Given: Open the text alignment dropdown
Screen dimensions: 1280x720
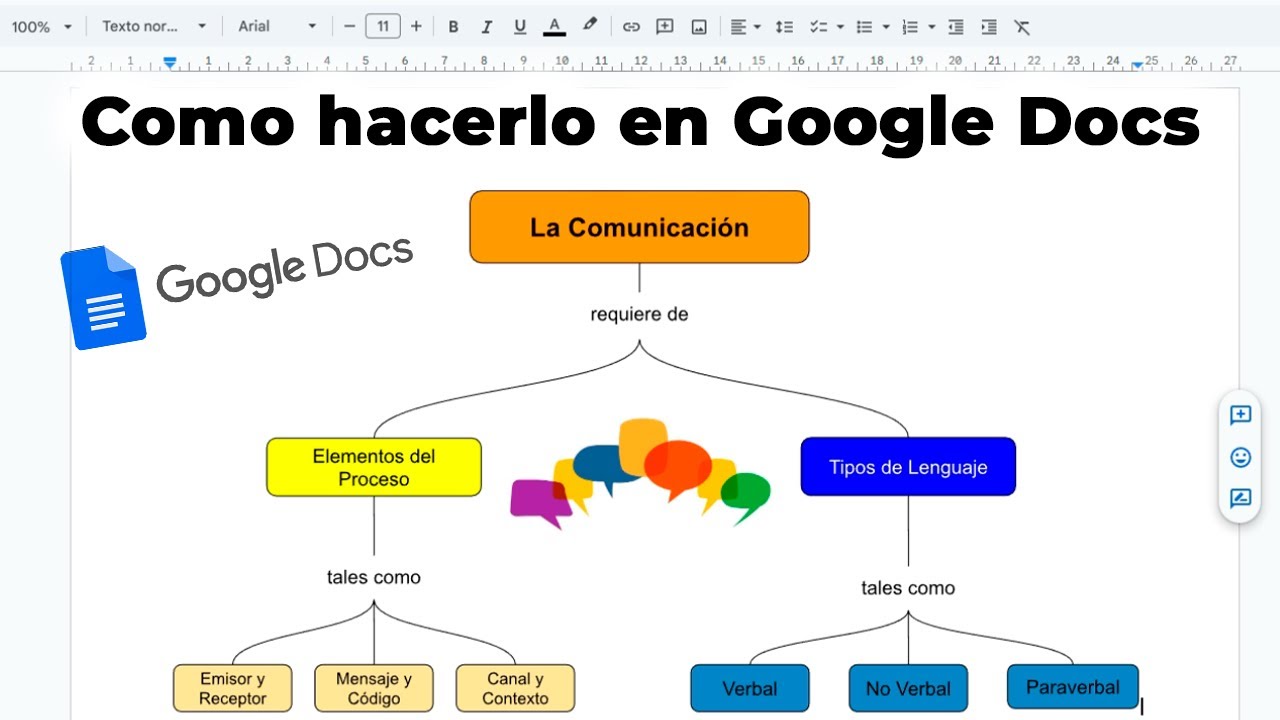Looking at the screenshot, I should click(x=744, y=27).
